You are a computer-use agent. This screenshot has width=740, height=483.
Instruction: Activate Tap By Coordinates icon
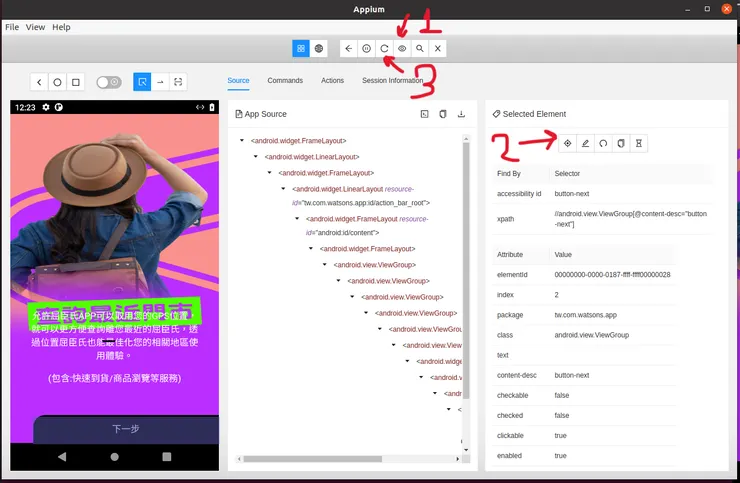point(178,82)
